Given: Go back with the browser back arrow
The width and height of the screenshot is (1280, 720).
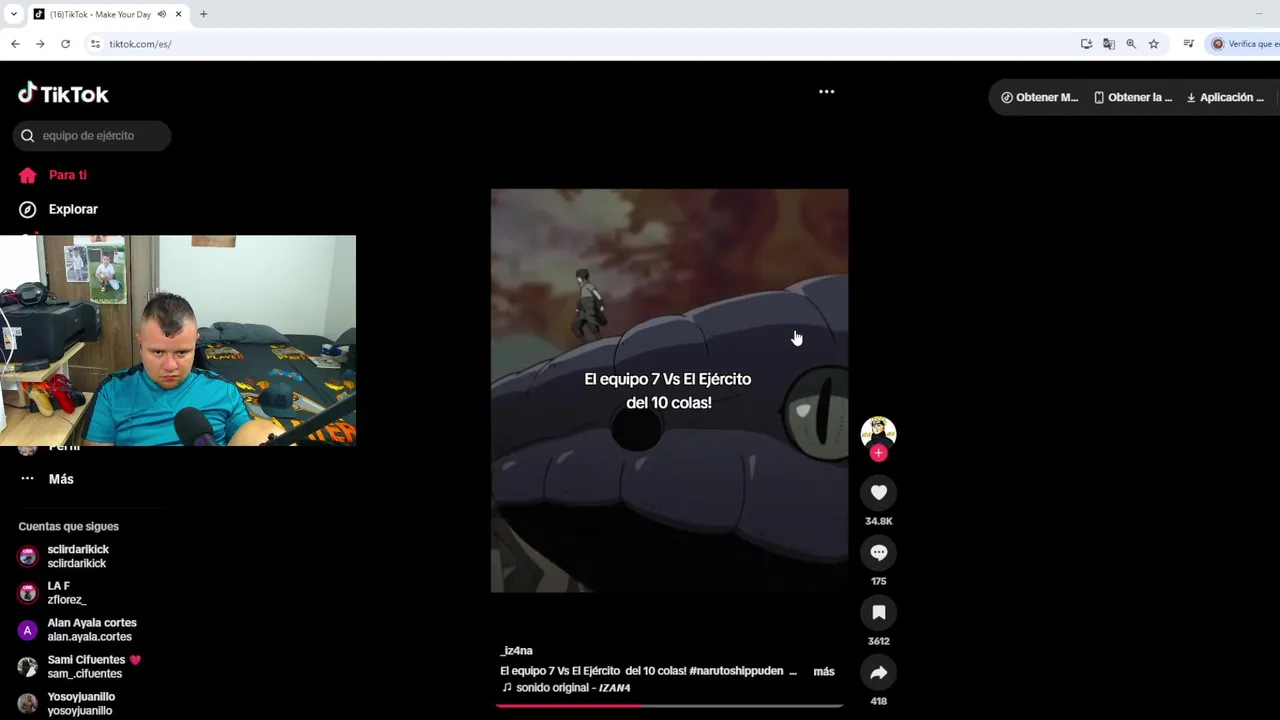Looking at the screenshot, I should click(x=15, y=44).
